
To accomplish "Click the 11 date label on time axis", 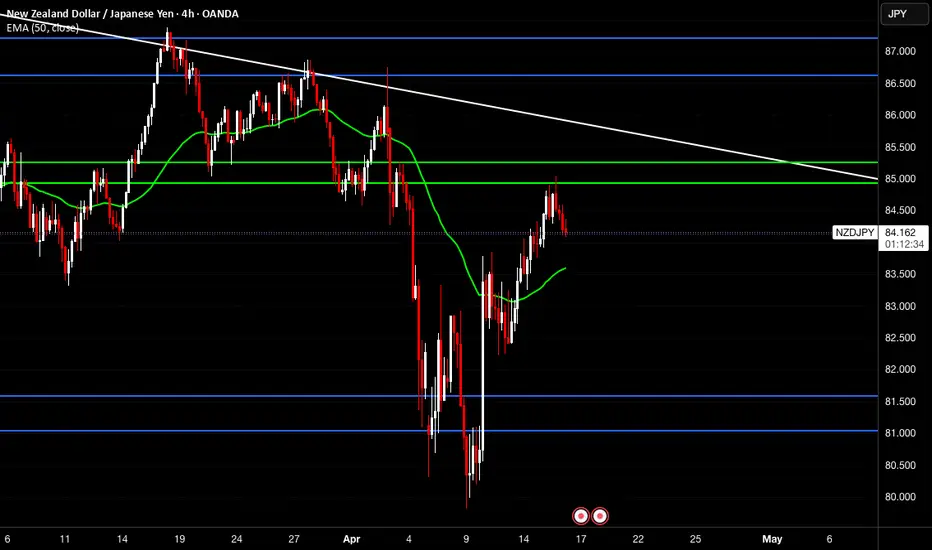I will (x=65, y=539).
